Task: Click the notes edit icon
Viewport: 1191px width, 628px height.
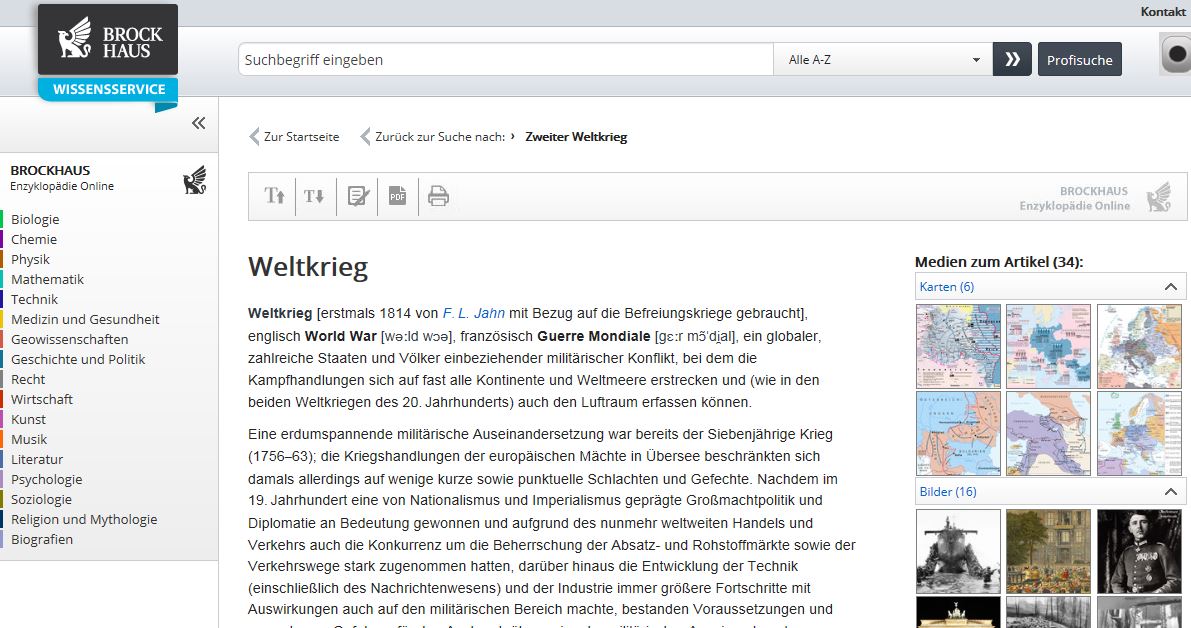Action: pos(357,196)
